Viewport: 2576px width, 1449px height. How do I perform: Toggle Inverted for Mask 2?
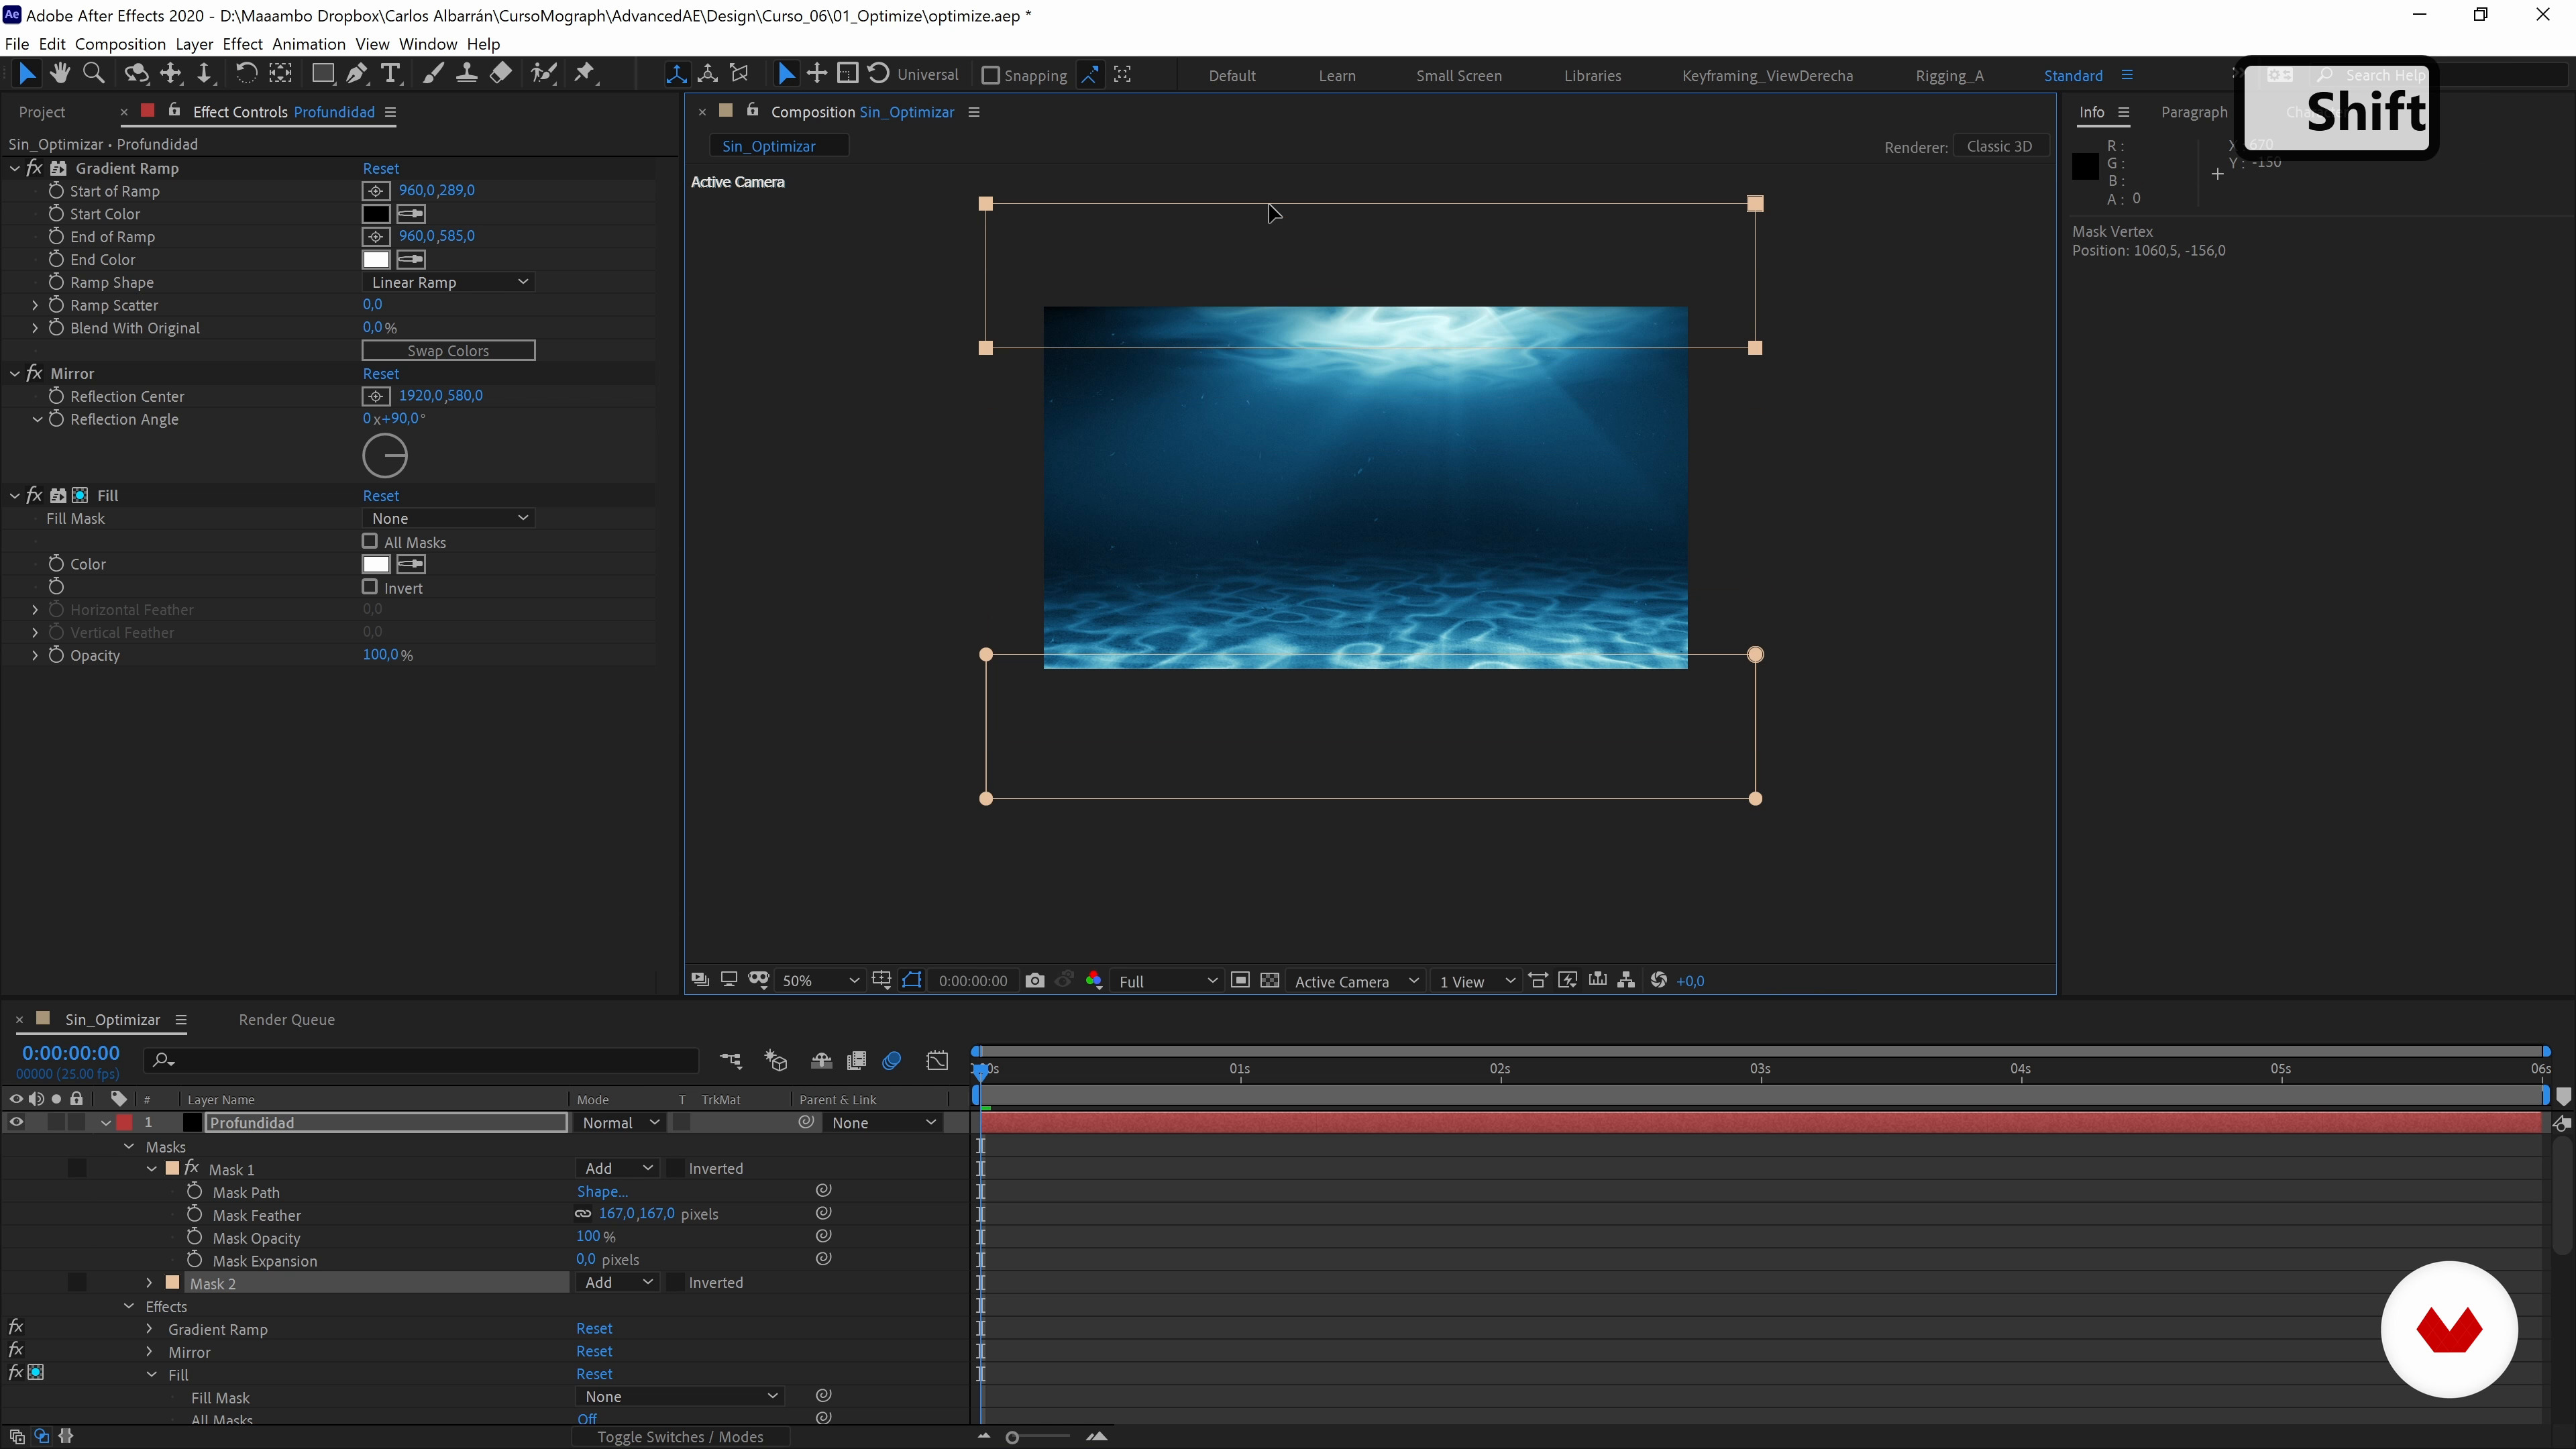coord(676,1283)
